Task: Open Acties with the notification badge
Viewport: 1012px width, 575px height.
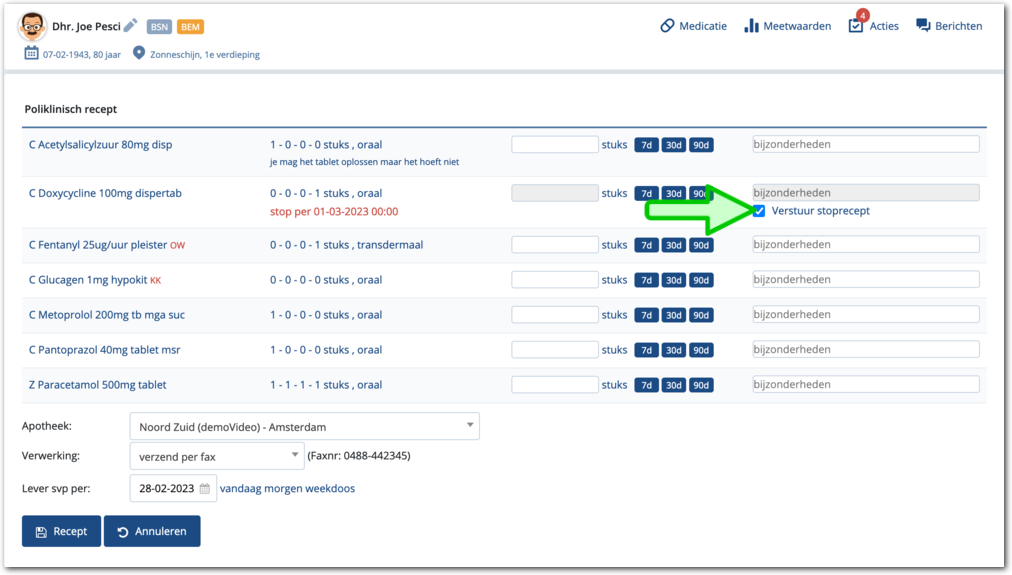Action: (x=856, y=25)
